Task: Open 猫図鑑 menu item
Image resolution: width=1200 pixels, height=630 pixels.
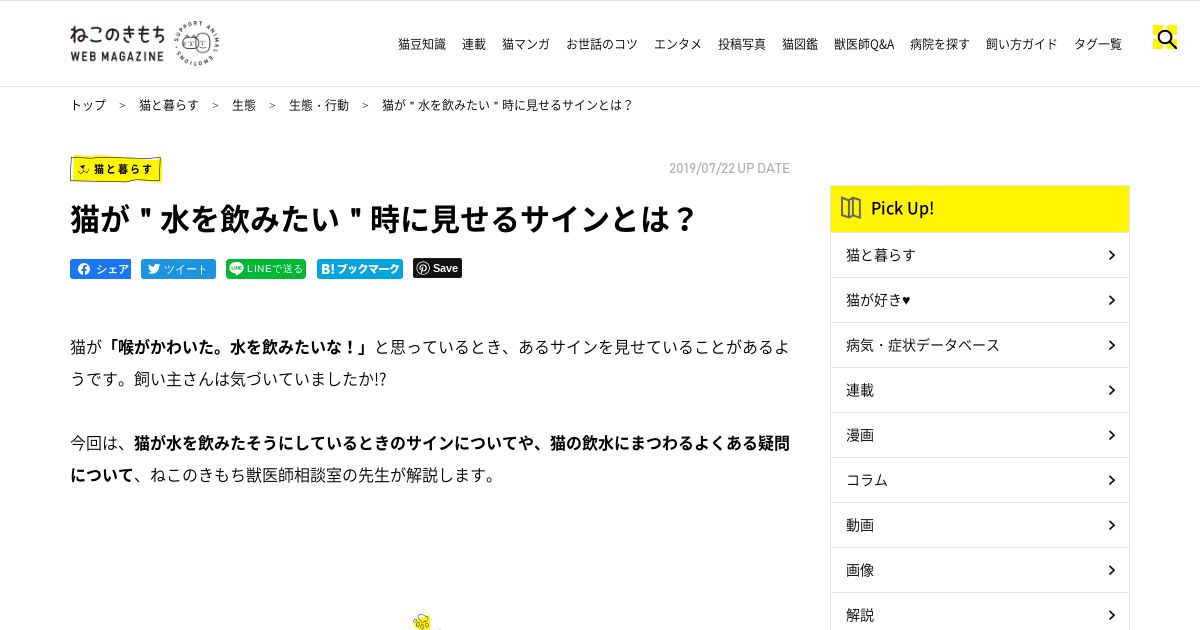Action: [800, 44]
